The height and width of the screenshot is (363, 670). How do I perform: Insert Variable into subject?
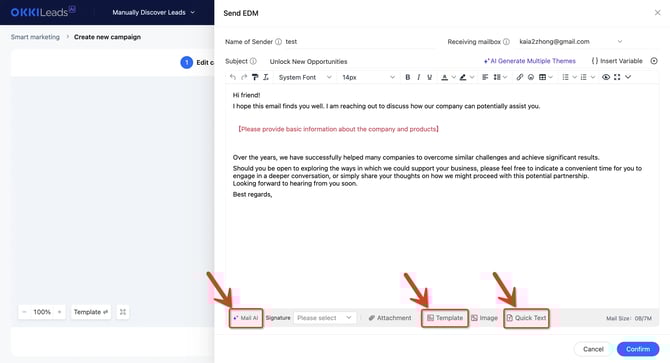(617, 61)
